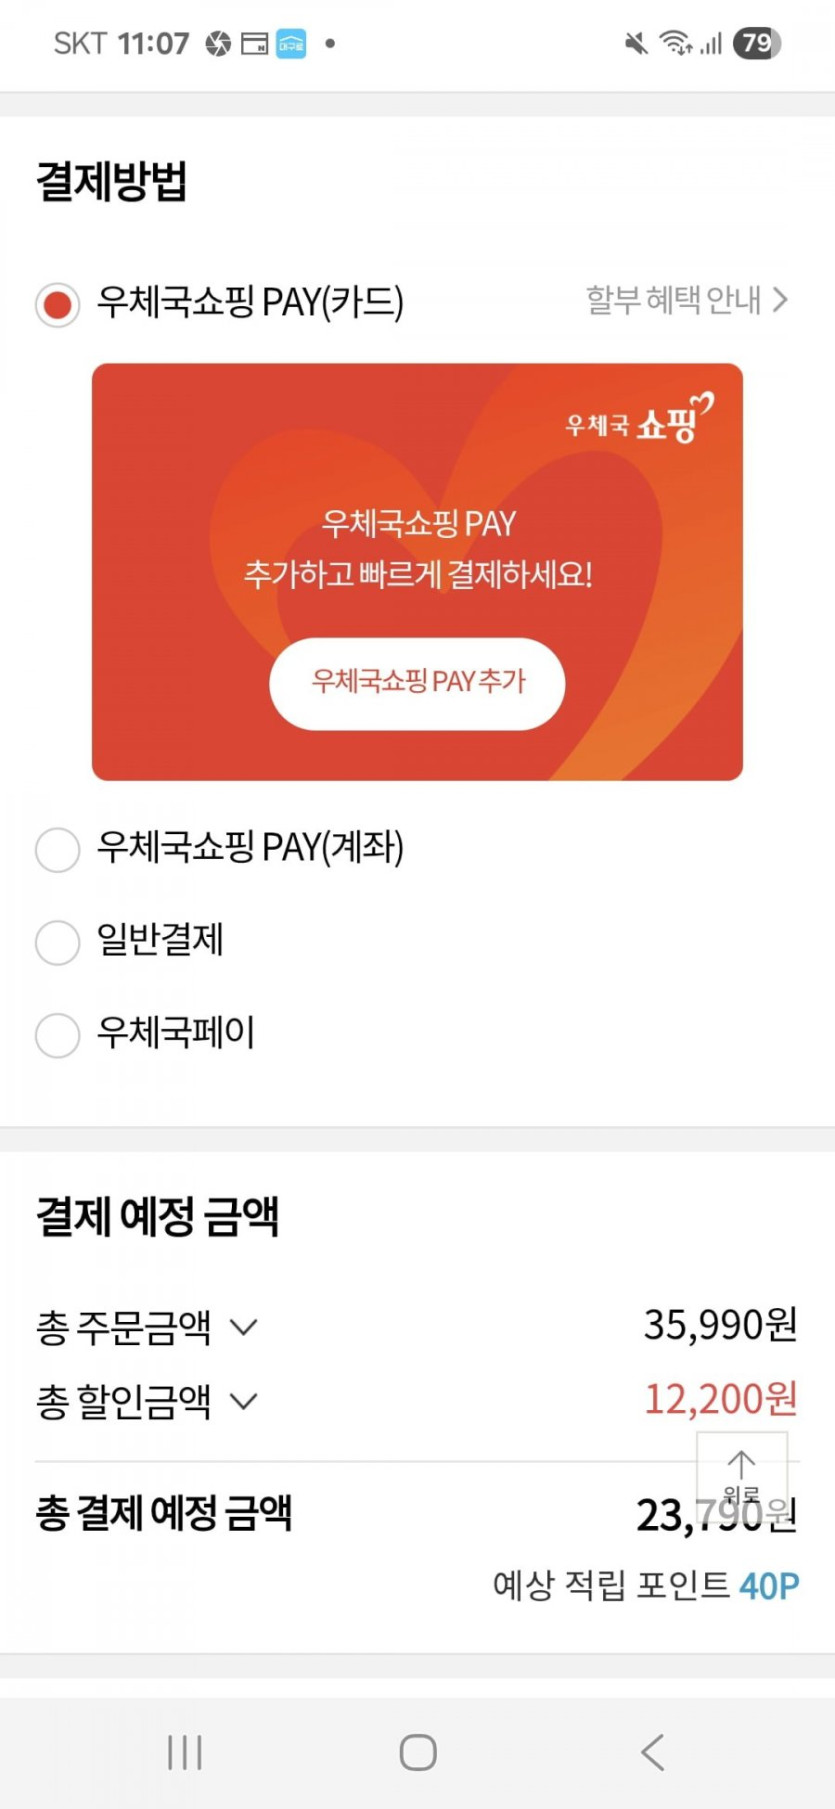835x1809 pixels.
Task: Expand 총 주문금액 details chevron
Action: point(244,1327)
